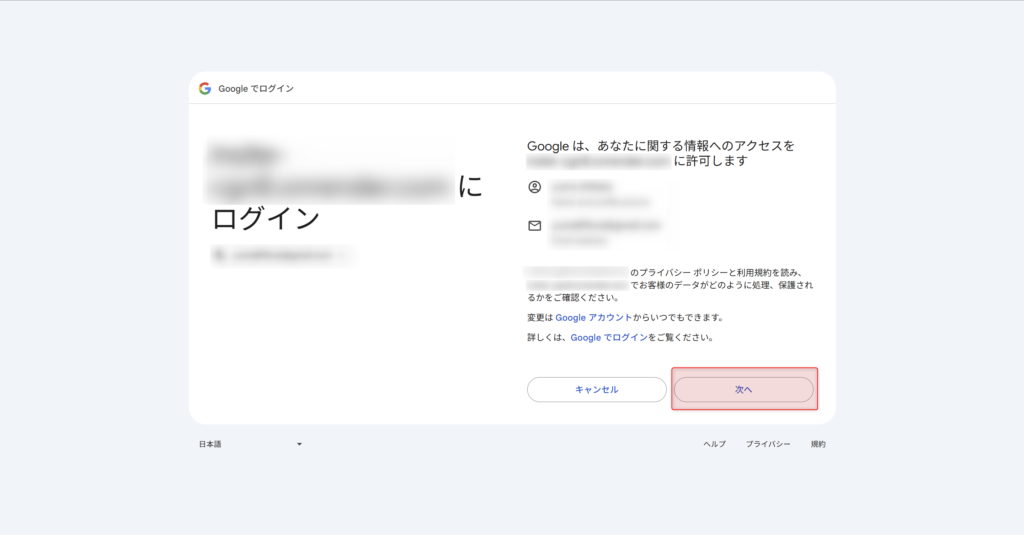This screenshot has height=535, width=1024.
Task: Open the 日本語 language dropdown
Action: point(251,444)
